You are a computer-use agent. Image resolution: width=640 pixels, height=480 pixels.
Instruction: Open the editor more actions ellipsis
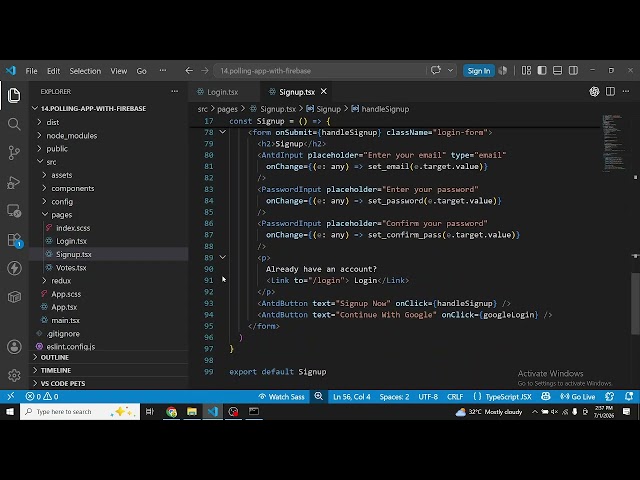click(626, 91)
